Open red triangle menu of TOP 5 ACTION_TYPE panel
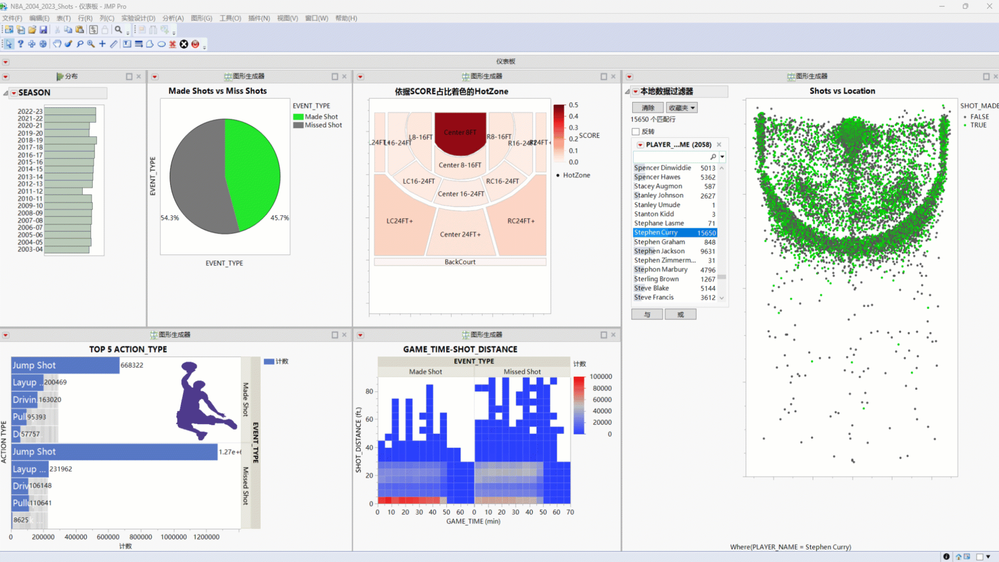Image resolution: width=999 pixels, height=562 pixels. (x=6, y=335)
